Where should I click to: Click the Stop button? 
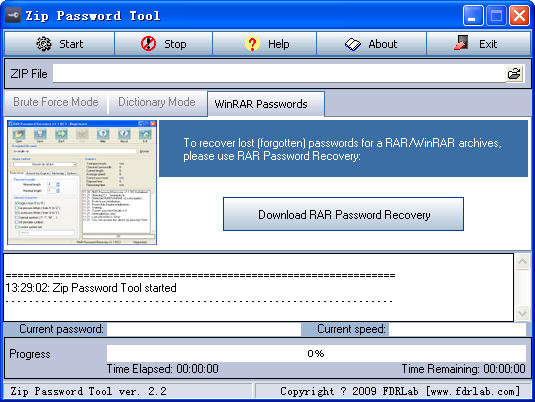(x=163, y=44)
